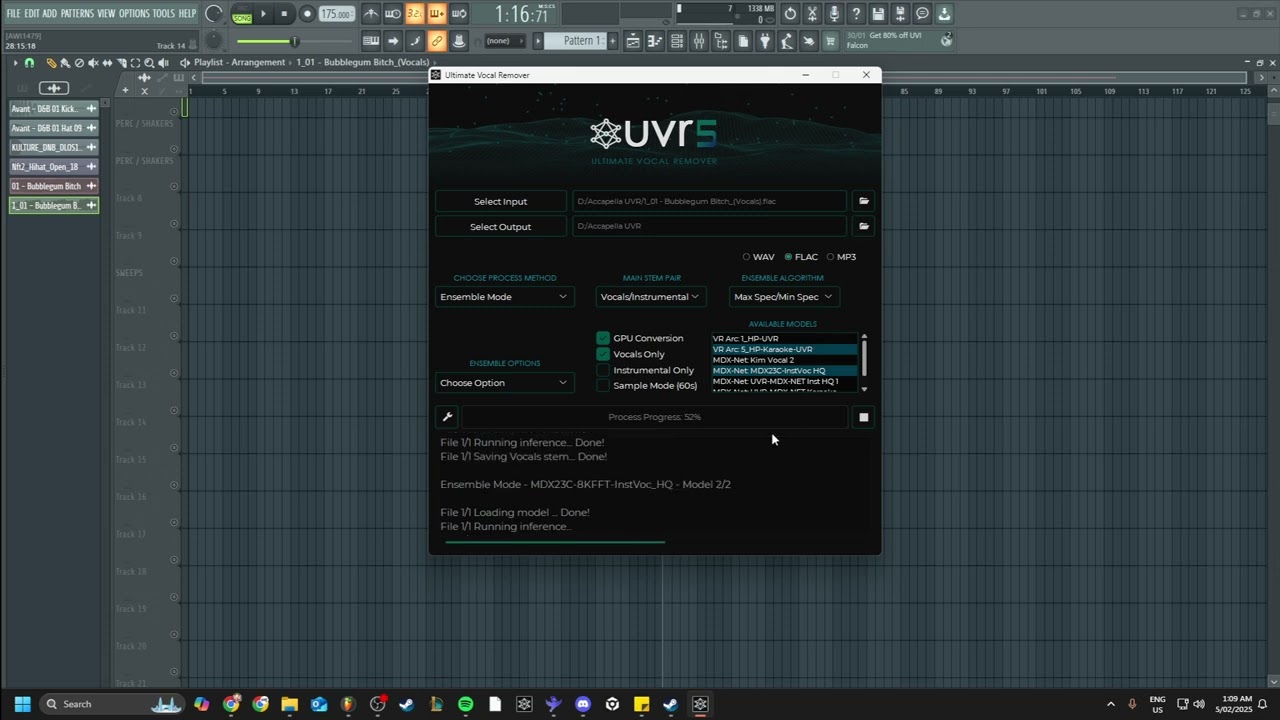
Task: Click the FL Studio shopping cart icon
Action: pyautogui.click(x=830, y=41)
